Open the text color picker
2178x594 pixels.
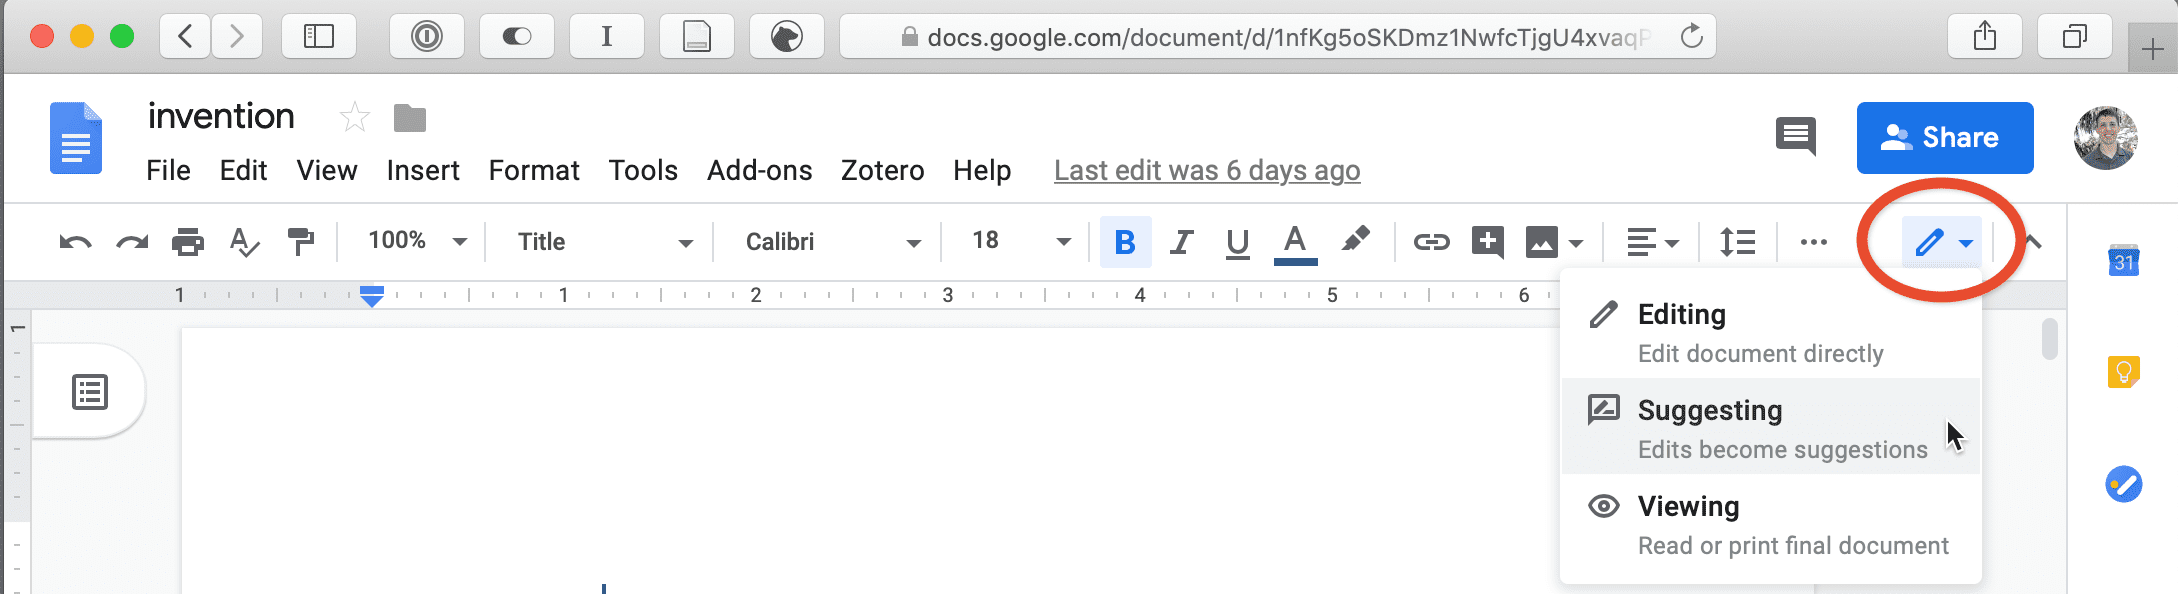(1295, 244)
